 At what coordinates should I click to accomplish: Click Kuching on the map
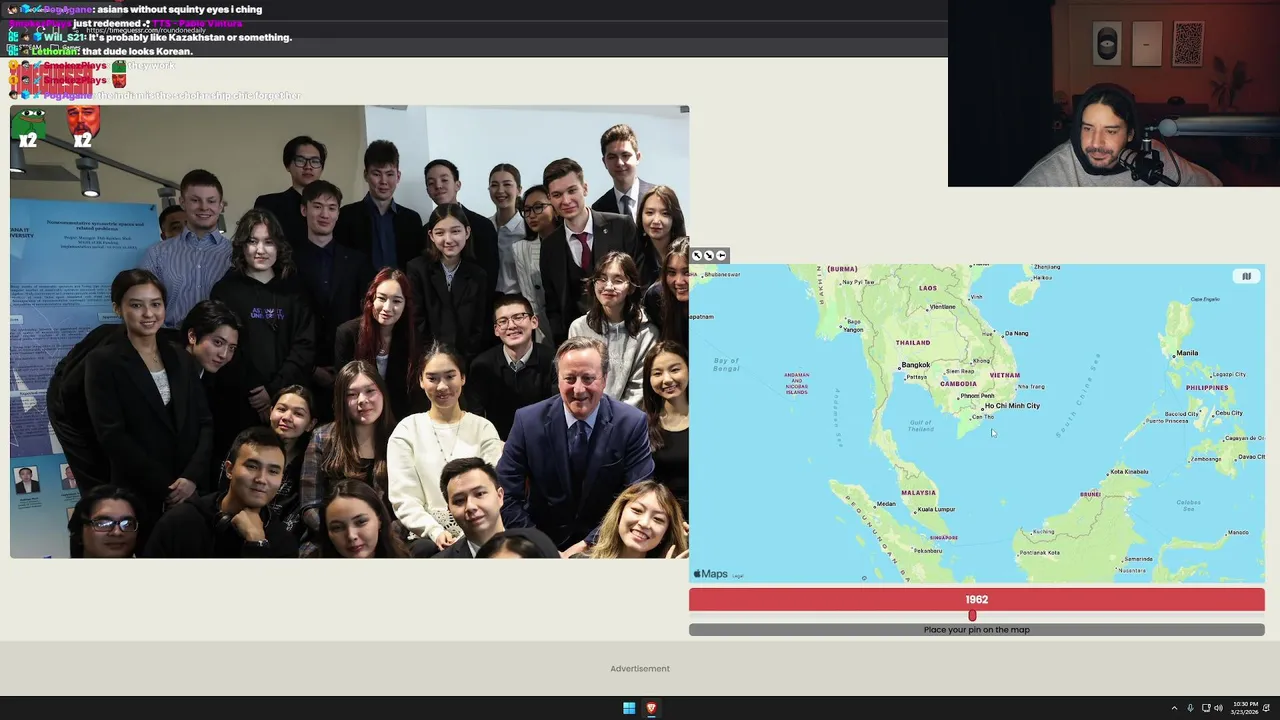[1044, 531]
